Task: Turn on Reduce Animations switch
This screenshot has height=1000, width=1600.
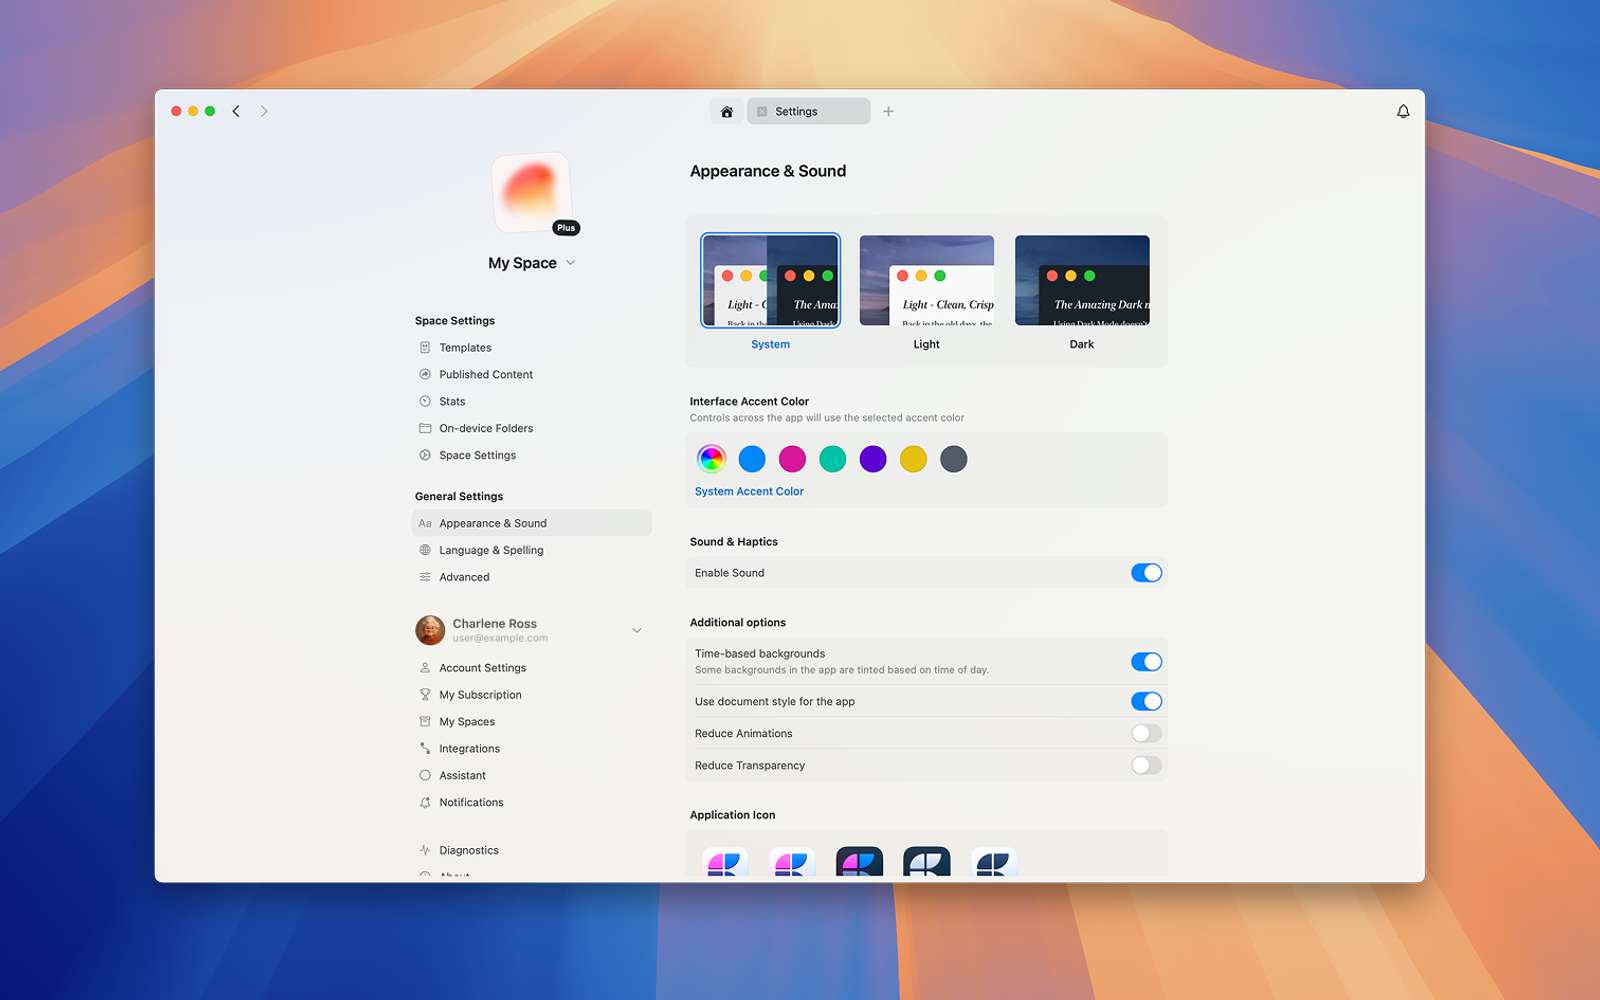Action: pyautogui.click(x=1146, y=733)
